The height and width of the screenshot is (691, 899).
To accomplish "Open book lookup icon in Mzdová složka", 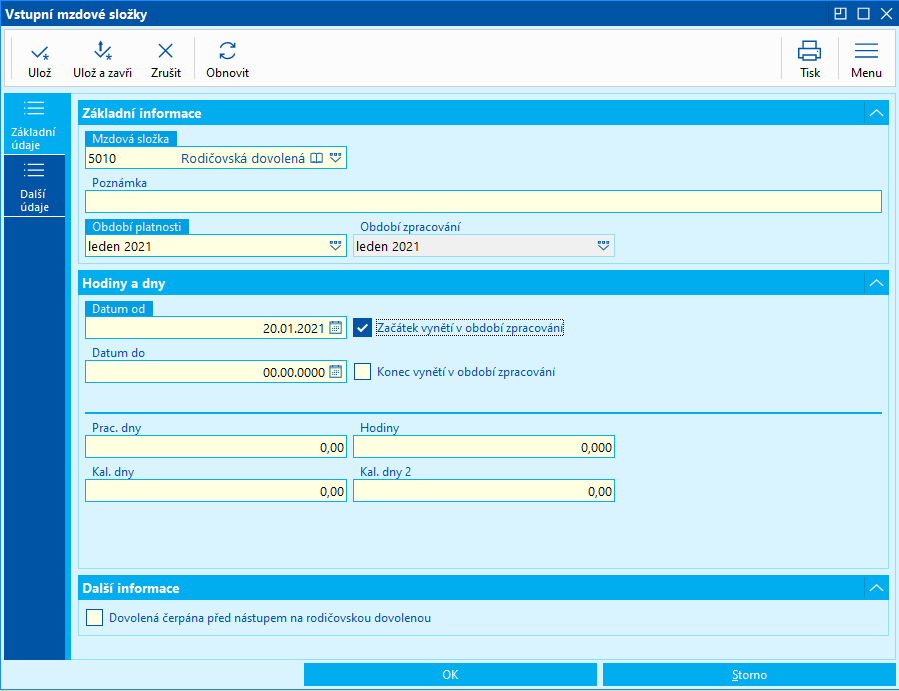I will (317, 158).
